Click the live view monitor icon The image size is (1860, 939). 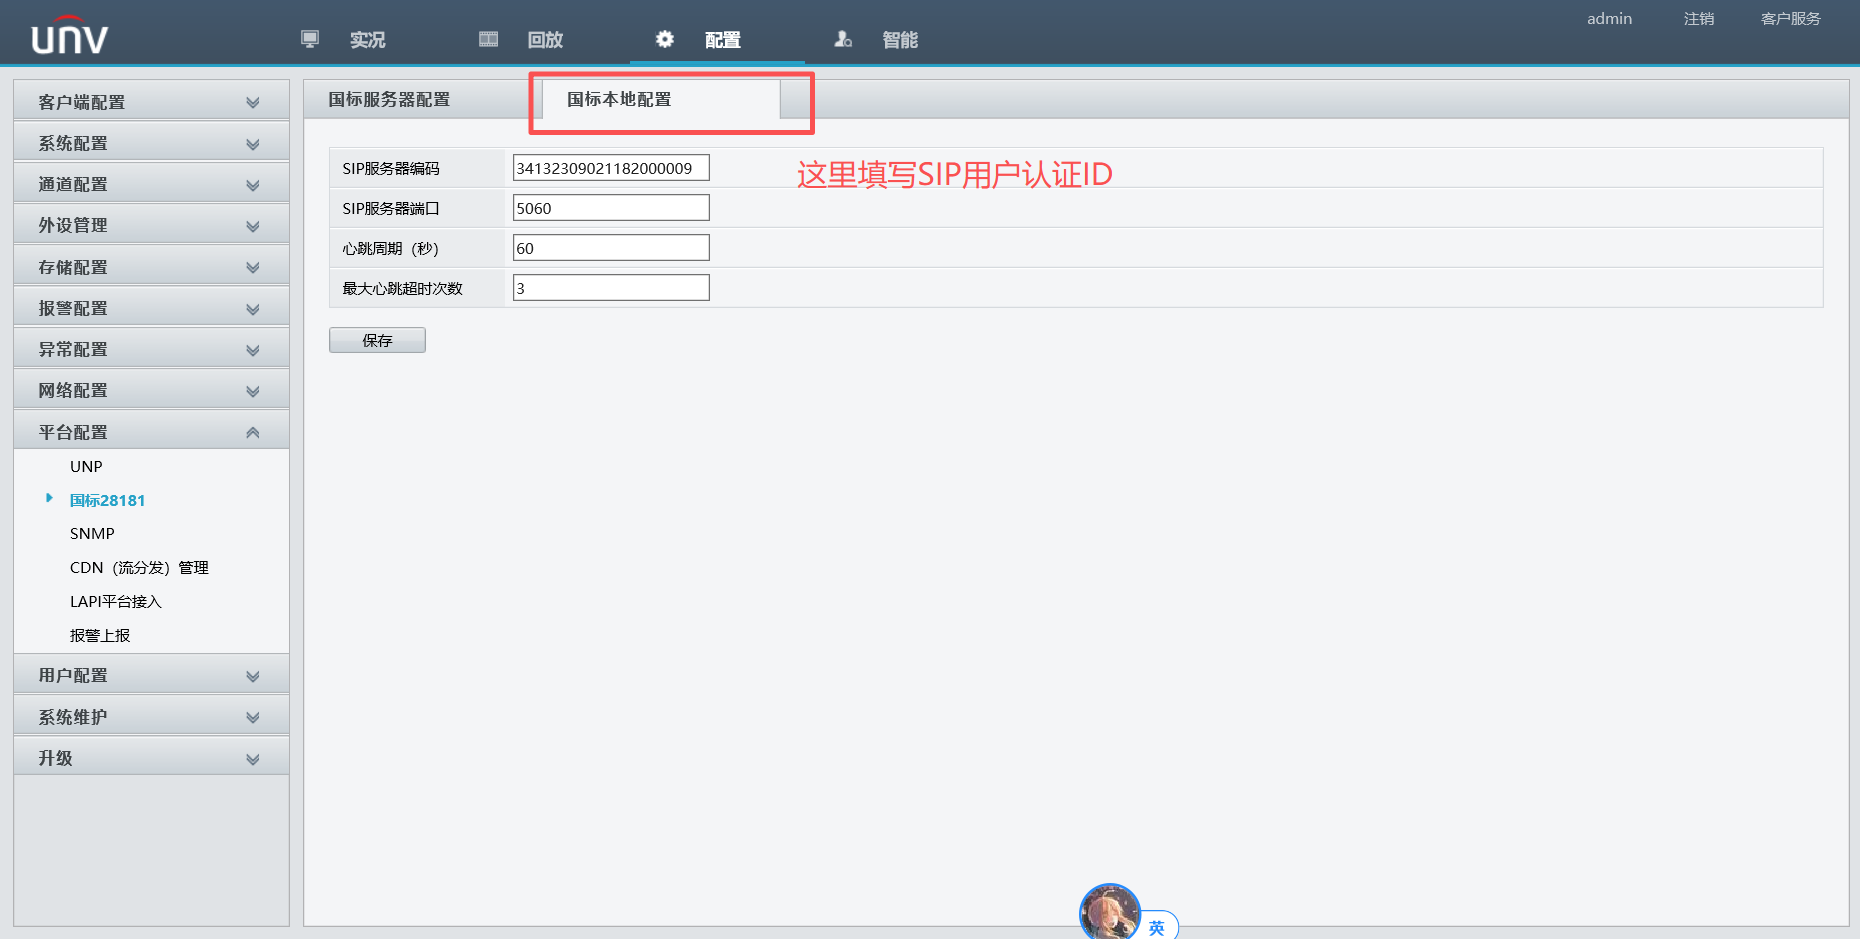(310, 39)
